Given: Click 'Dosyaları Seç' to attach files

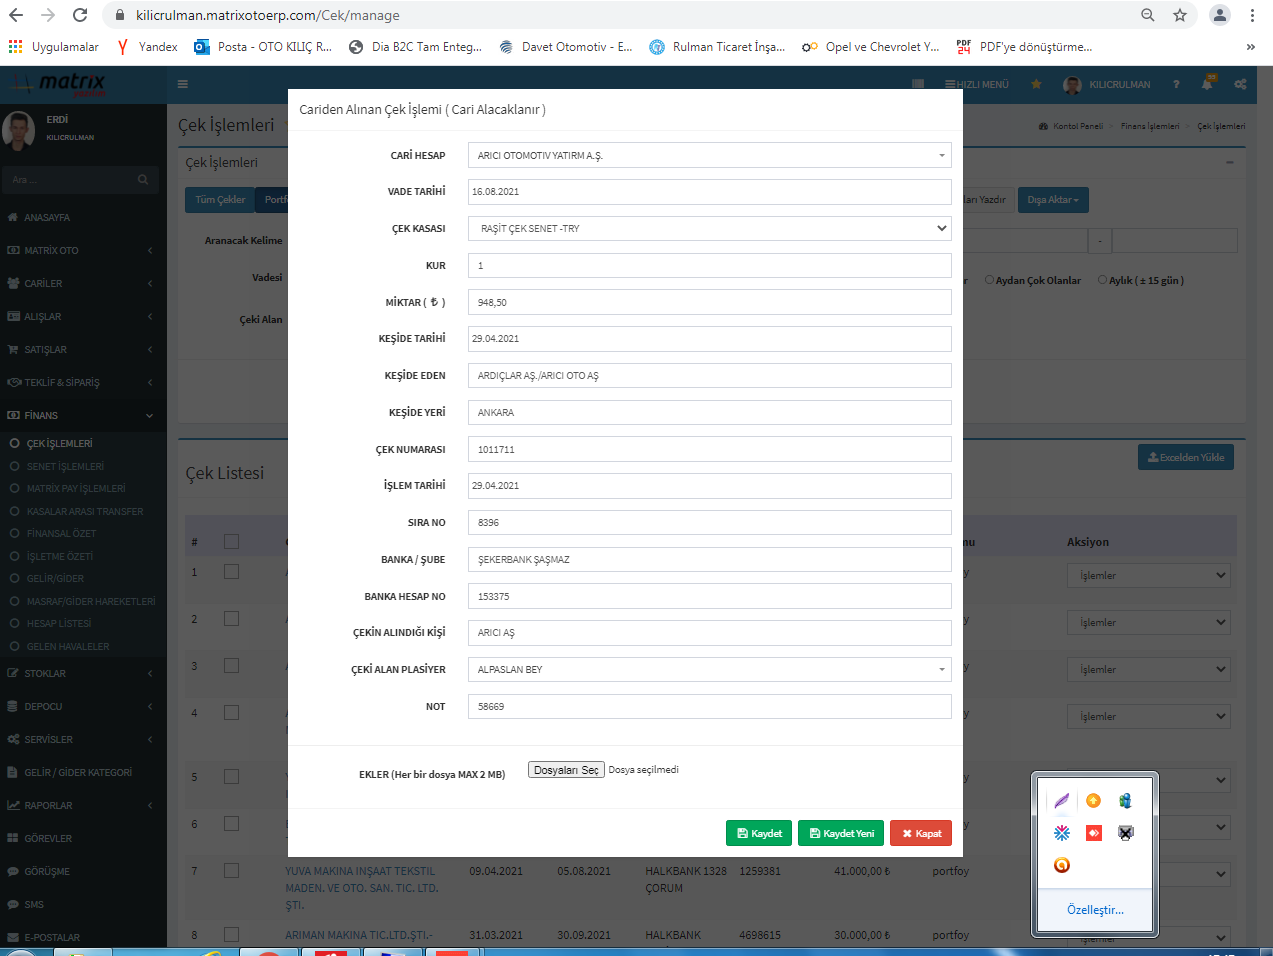Looking at the screenshot, I should point(566,770).
